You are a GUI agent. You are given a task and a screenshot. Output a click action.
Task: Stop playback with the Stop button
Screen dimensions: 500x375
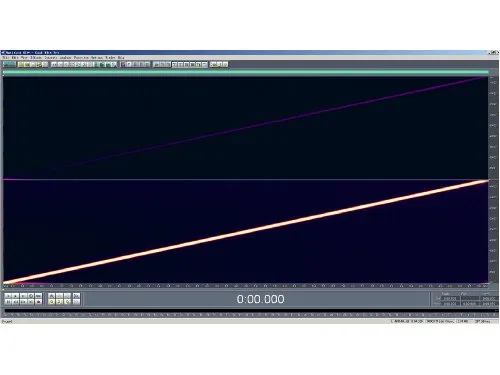click(x=8, y=296)
